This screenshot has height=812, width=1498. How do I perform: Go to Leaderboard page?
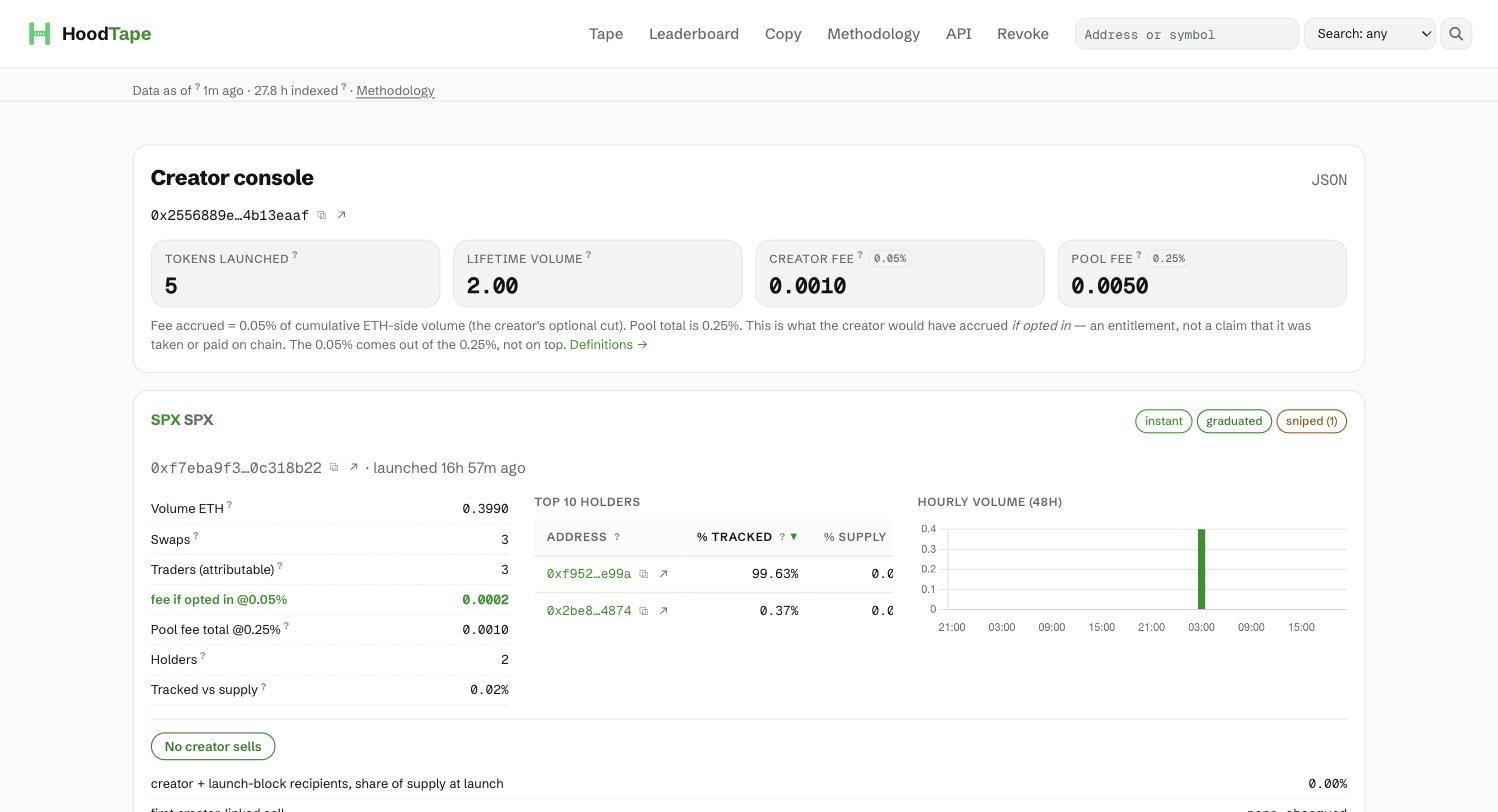tap(694, 34)
